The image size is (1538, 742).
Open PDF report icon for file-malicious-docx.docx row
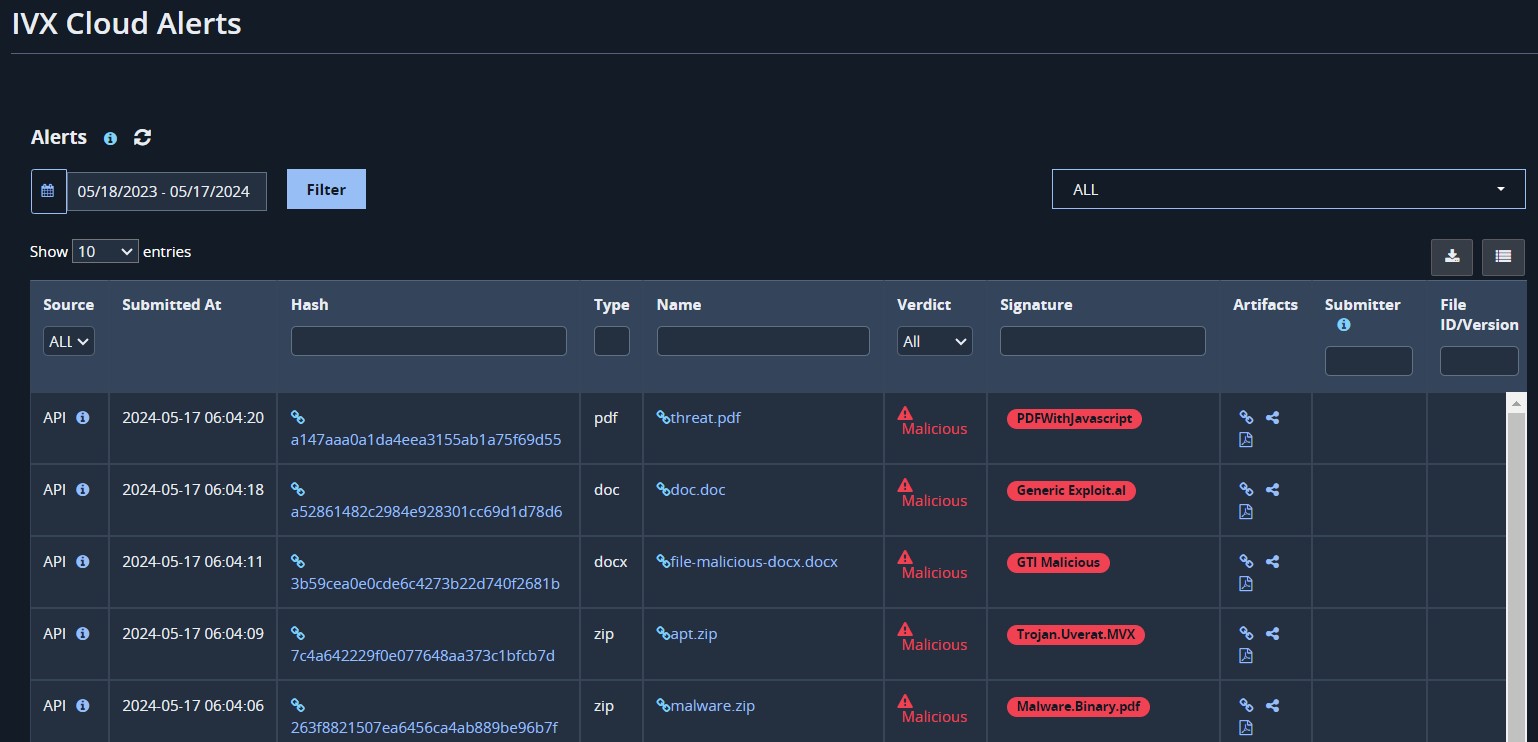(1246, 584)
